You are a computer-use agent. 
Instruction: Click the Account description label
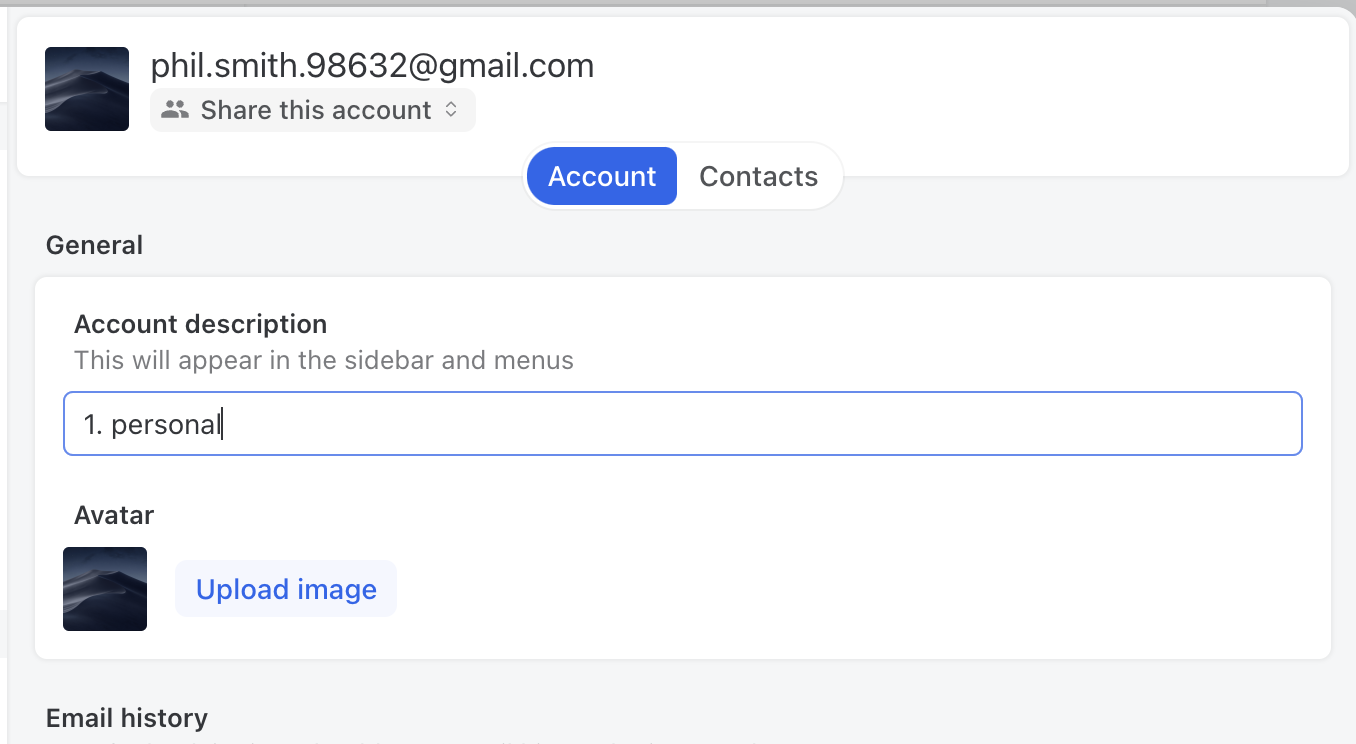point(200,324)
